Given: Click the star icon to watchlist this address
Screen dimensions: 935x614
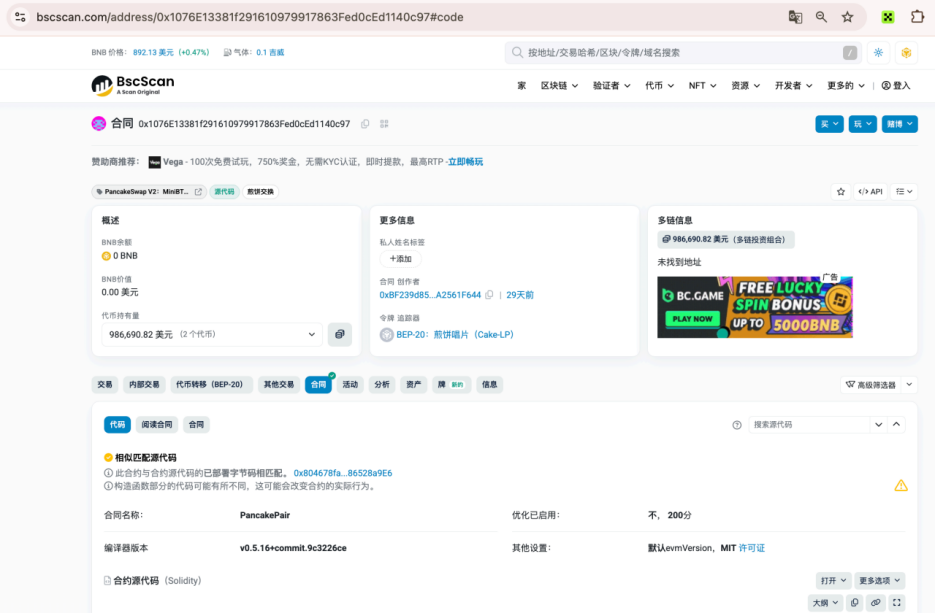Looking at the screenshot, I should click(841, 191).
